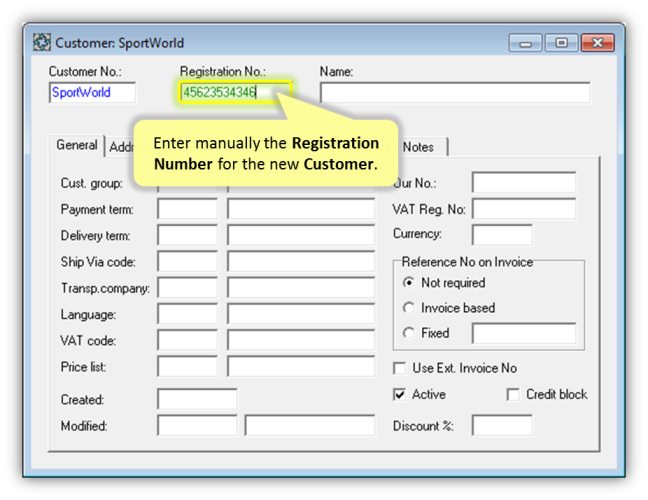
Task: Click the Fixed reference number input field
Action: [x=524, y=333]
